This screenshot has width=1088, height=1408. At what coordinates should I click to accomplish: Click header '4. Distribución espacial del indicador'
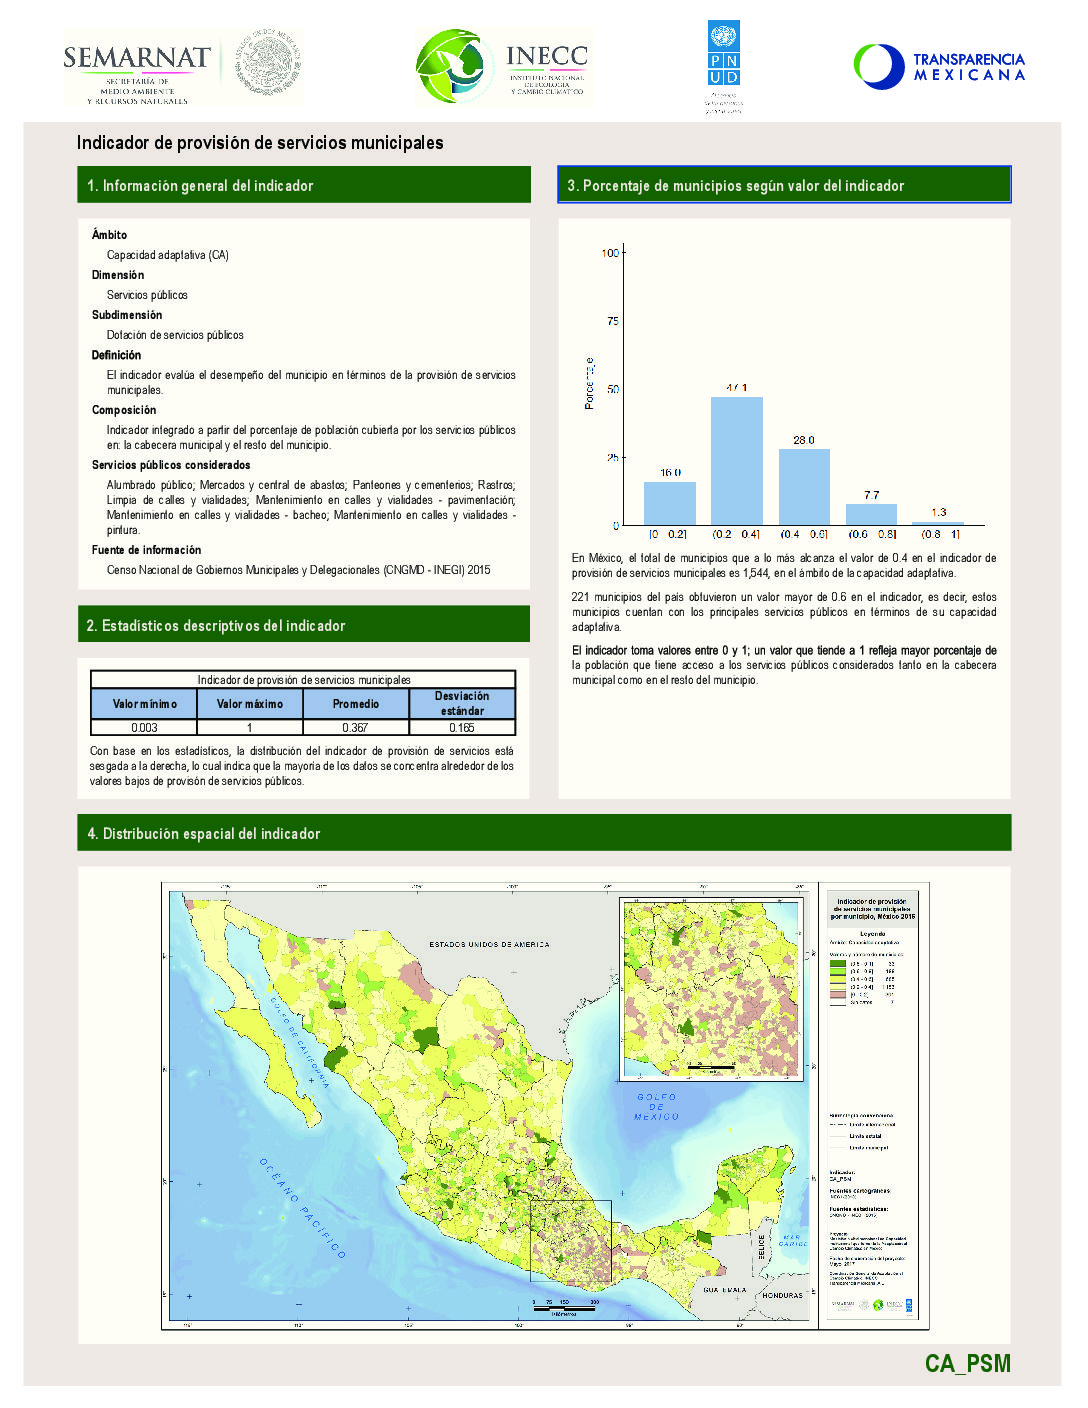544,833
